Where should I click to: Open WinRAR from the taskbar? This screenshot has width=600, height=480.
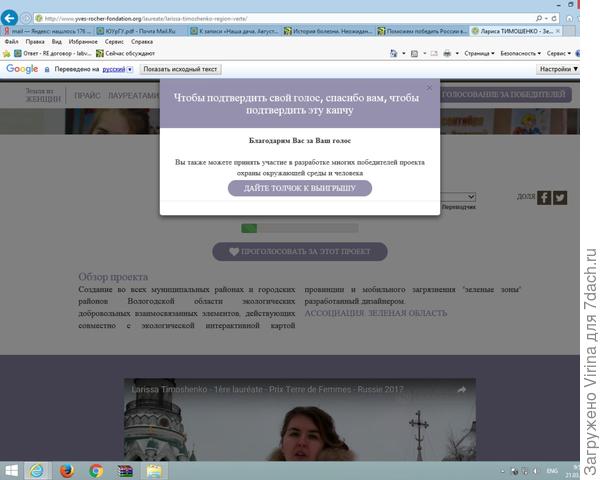coord(125,471)
